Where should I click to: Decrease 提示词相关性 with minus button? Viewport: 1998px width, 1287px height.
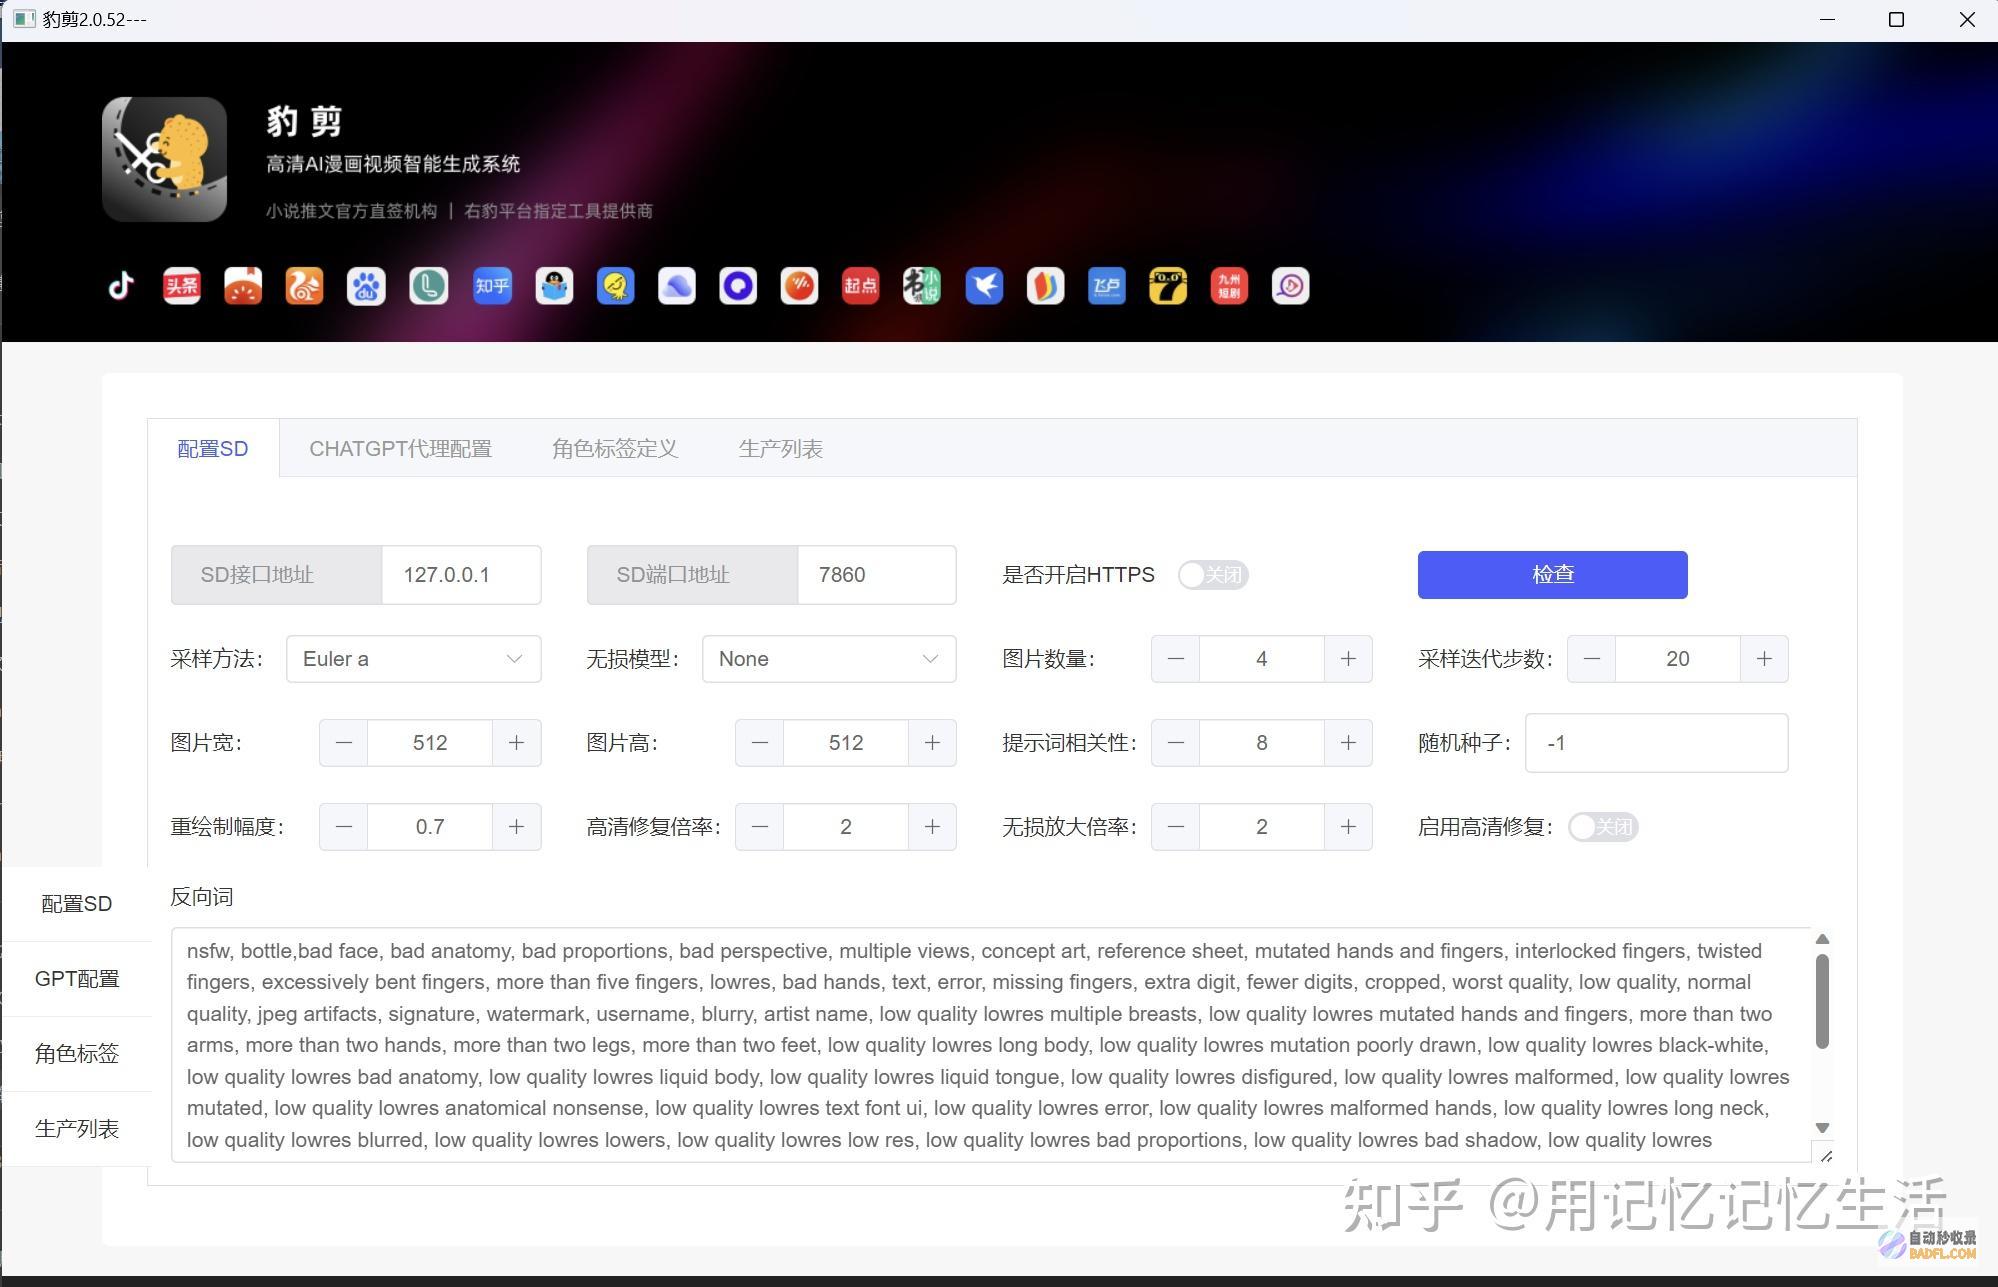[x=1176, y=743]
